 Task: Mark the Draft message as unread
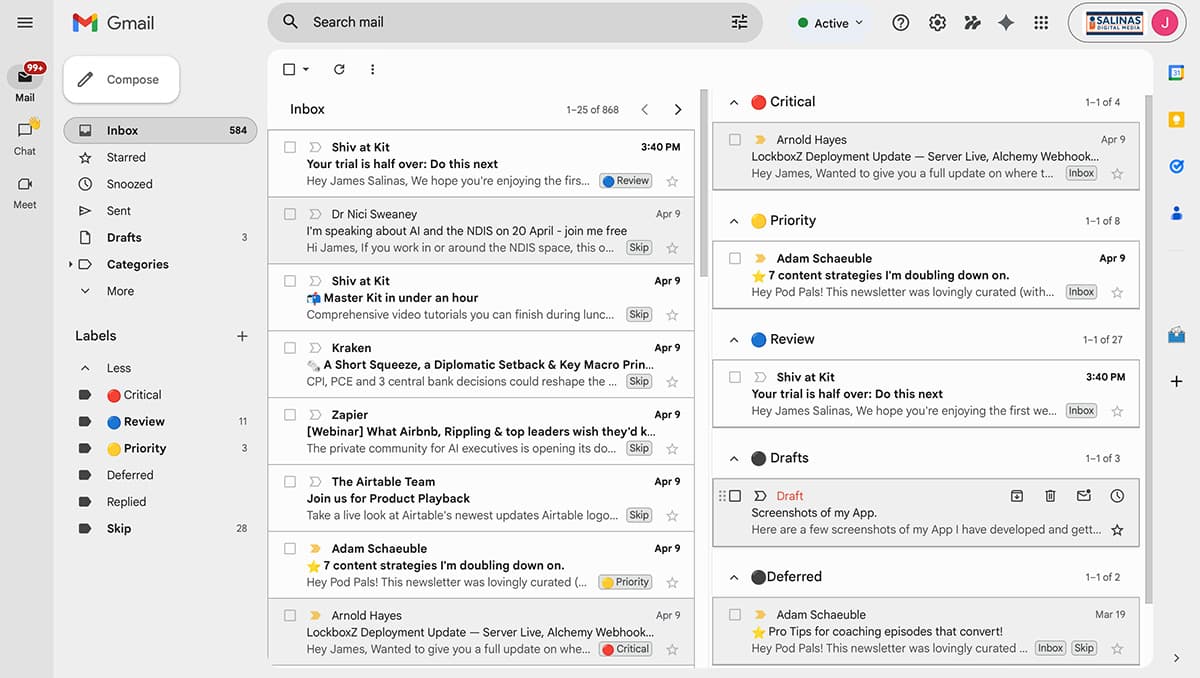coord(1083,496)
